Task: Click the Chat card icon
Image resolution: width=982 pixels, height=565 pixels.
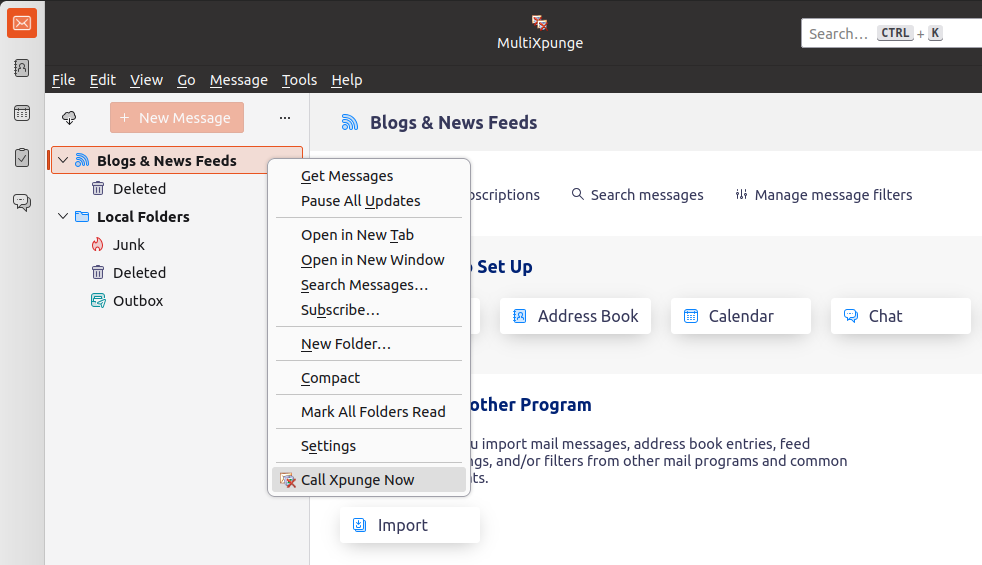Action: click(x=850, y=316)
